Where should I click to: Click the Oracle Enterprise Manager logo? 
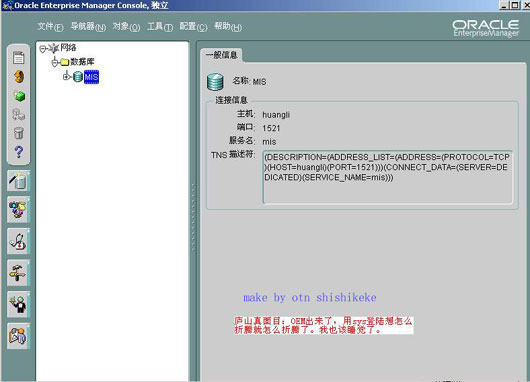click(x=485, y=28)
